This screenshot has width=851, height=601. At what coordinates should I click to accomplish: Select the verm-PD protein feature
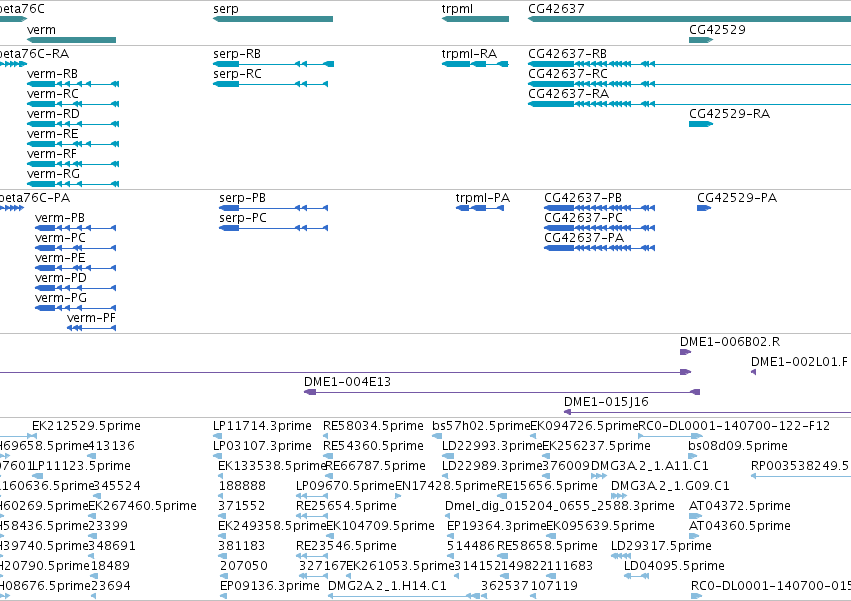click(x=75, y=288)
